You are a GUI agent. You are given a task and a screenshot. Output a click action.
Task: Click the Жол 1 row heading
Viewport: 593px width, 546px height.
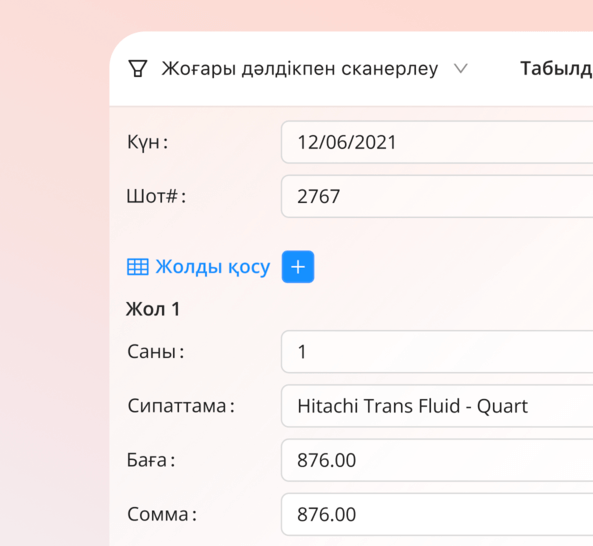153,309
